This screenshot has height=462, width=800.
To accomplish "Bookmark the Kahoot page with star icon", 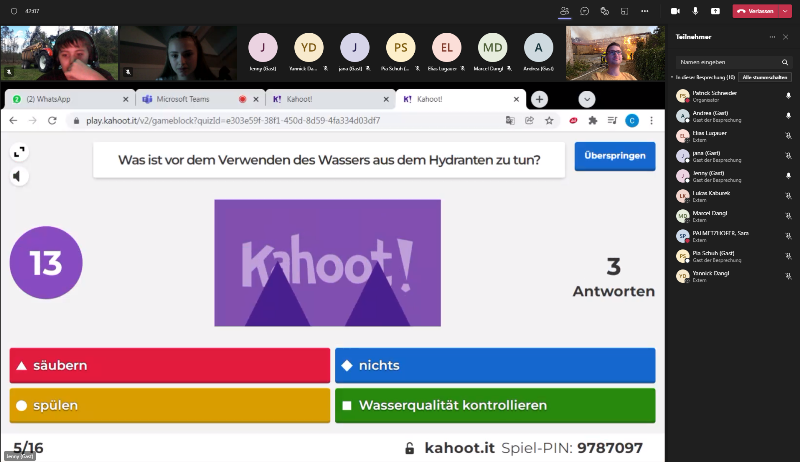I will point(549,120).
